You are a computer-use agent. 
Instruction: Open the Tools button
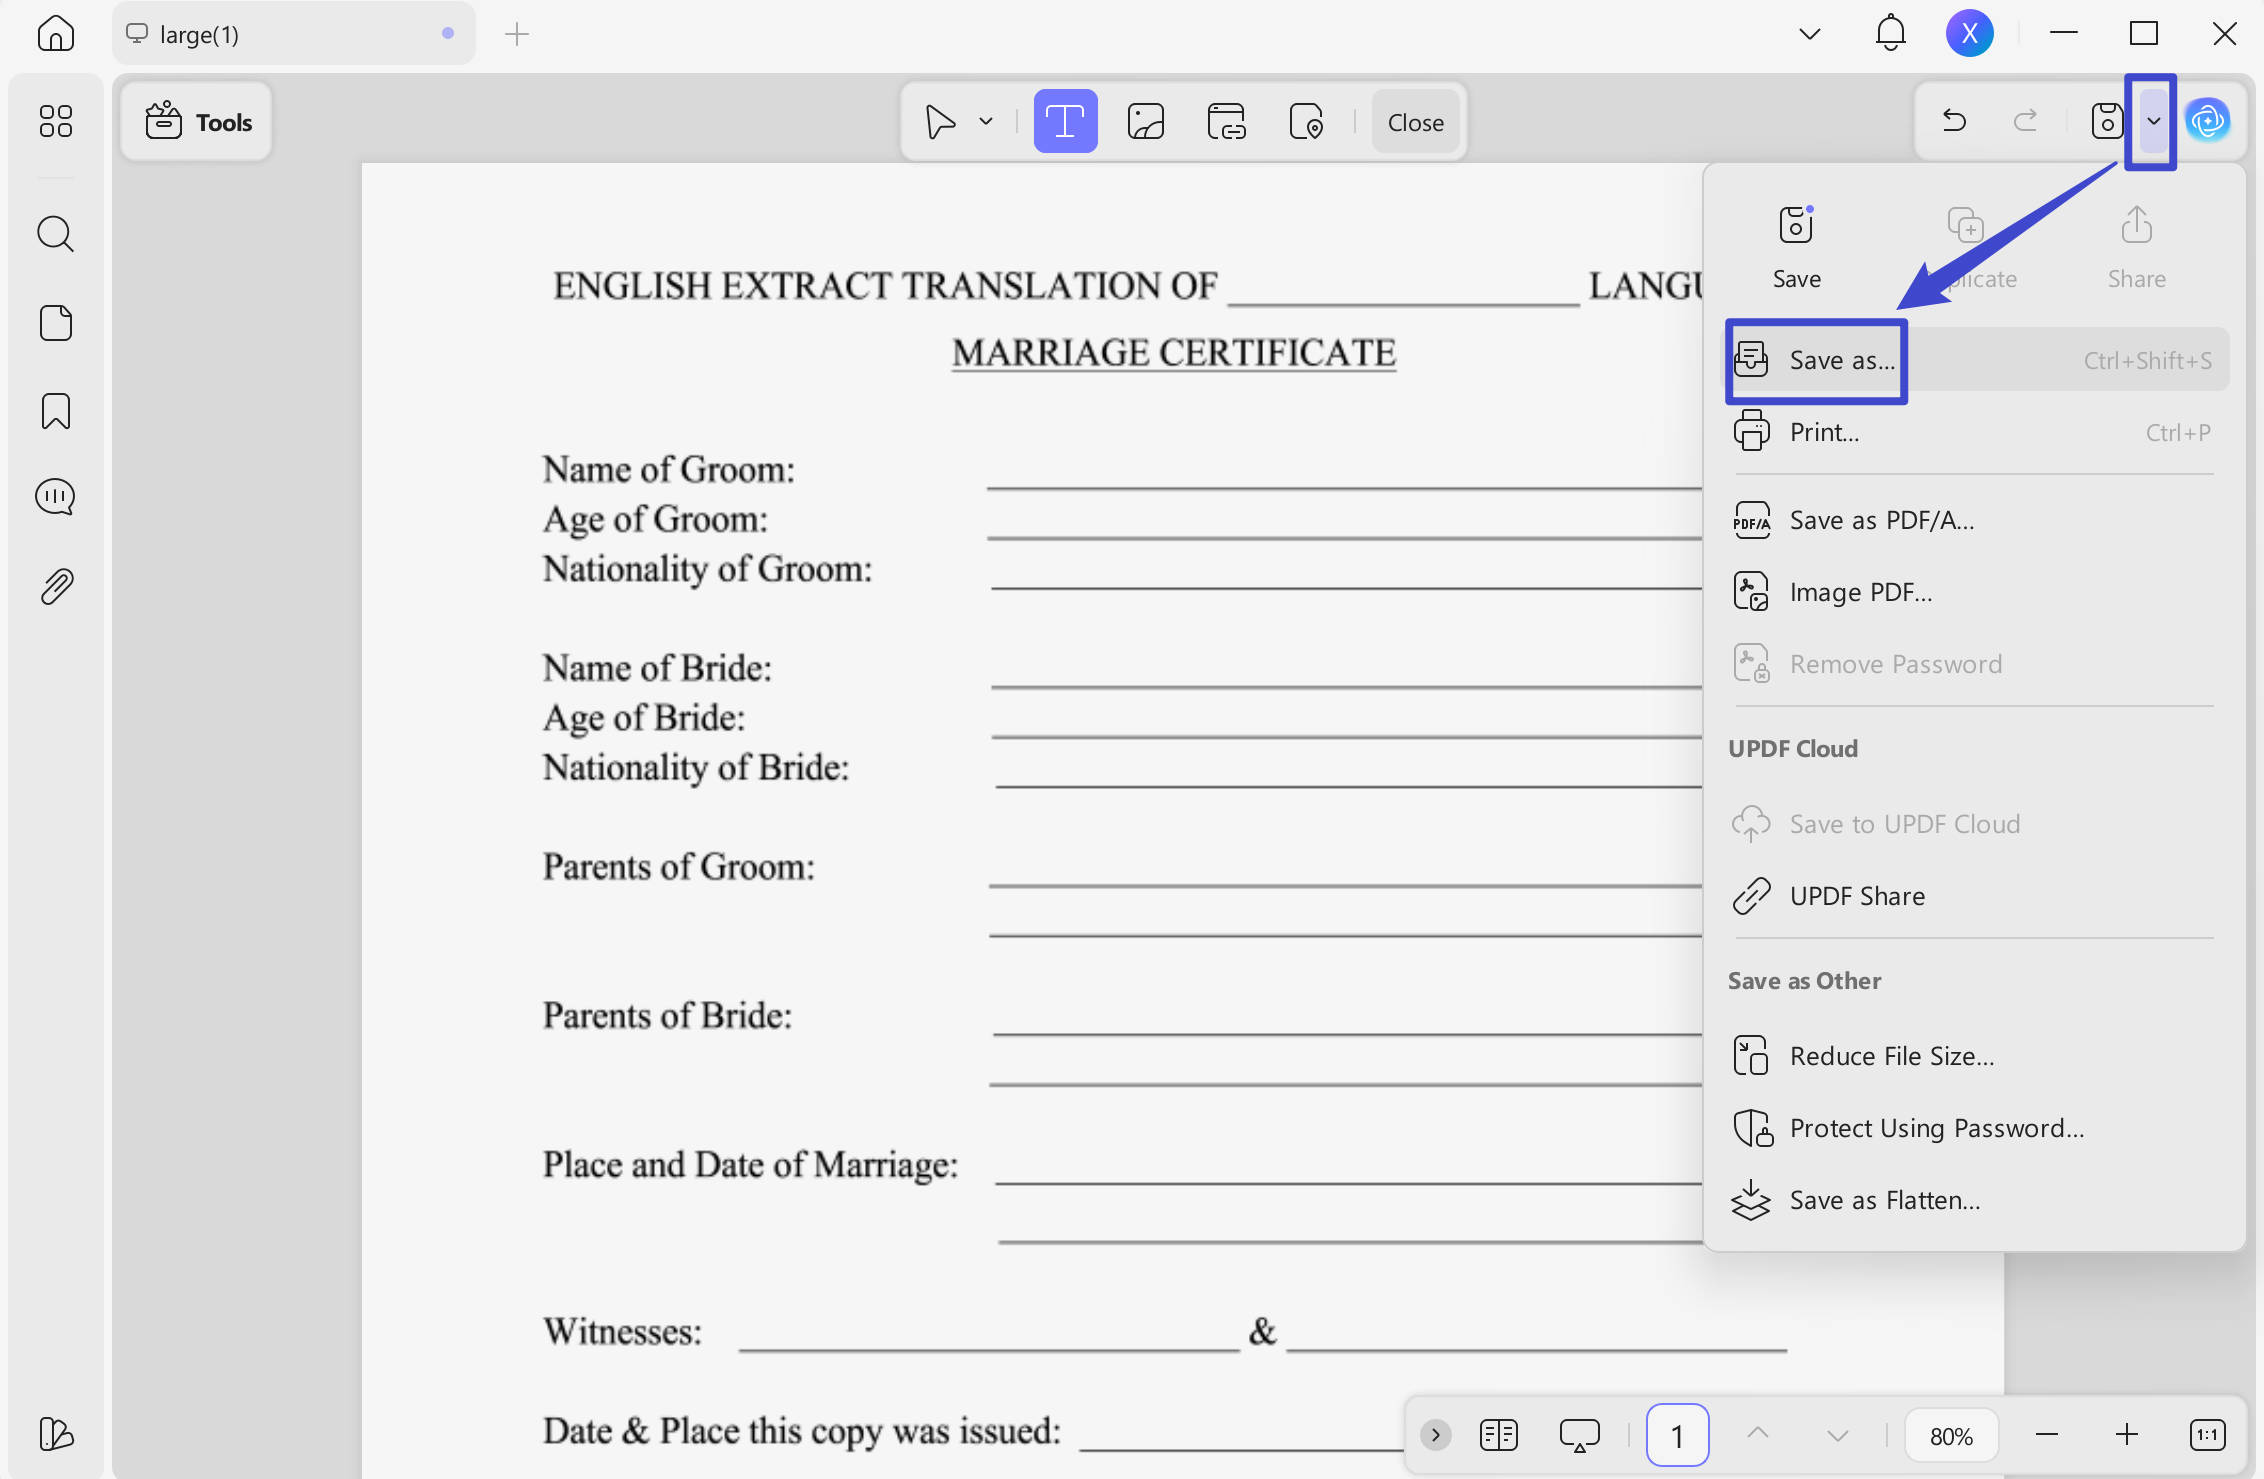tap(198, 122)
